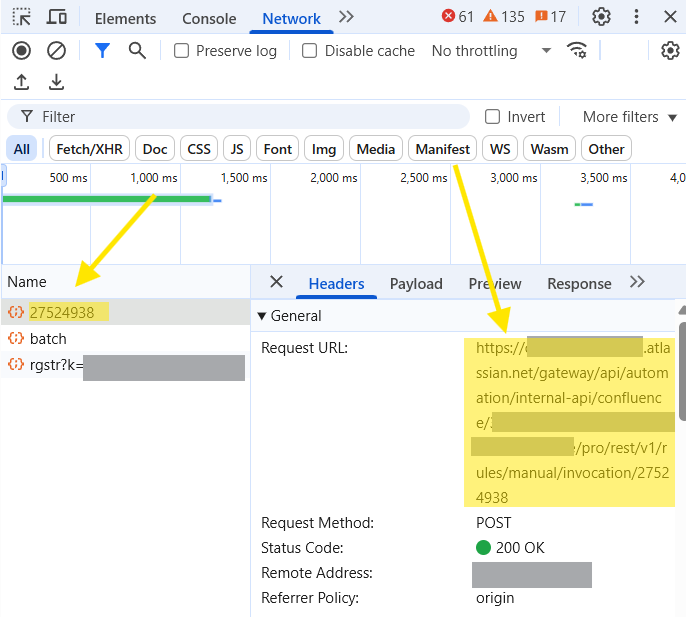Click the warning count 135
Viewport: 686px width, 617px height.
point(504,17)
